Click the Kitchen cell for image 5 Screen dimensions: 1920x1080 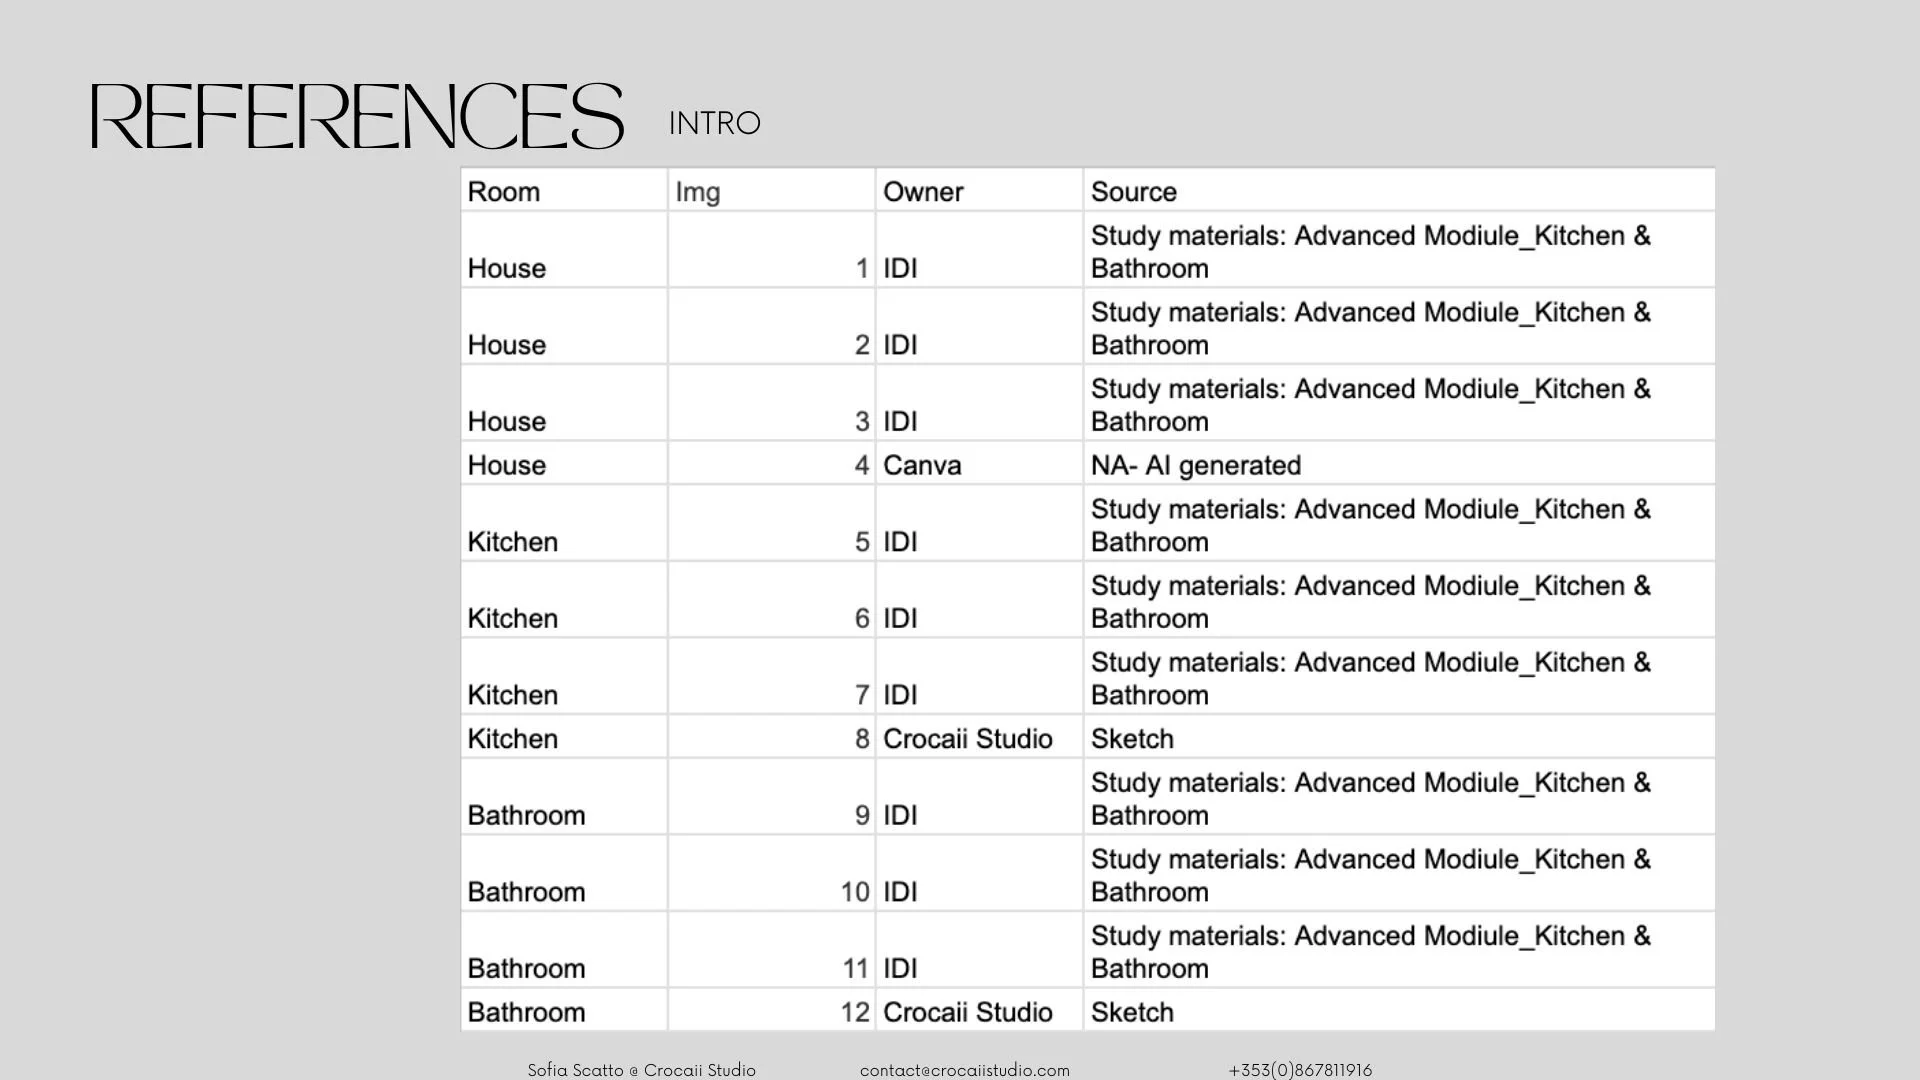(x=512, y=542)
